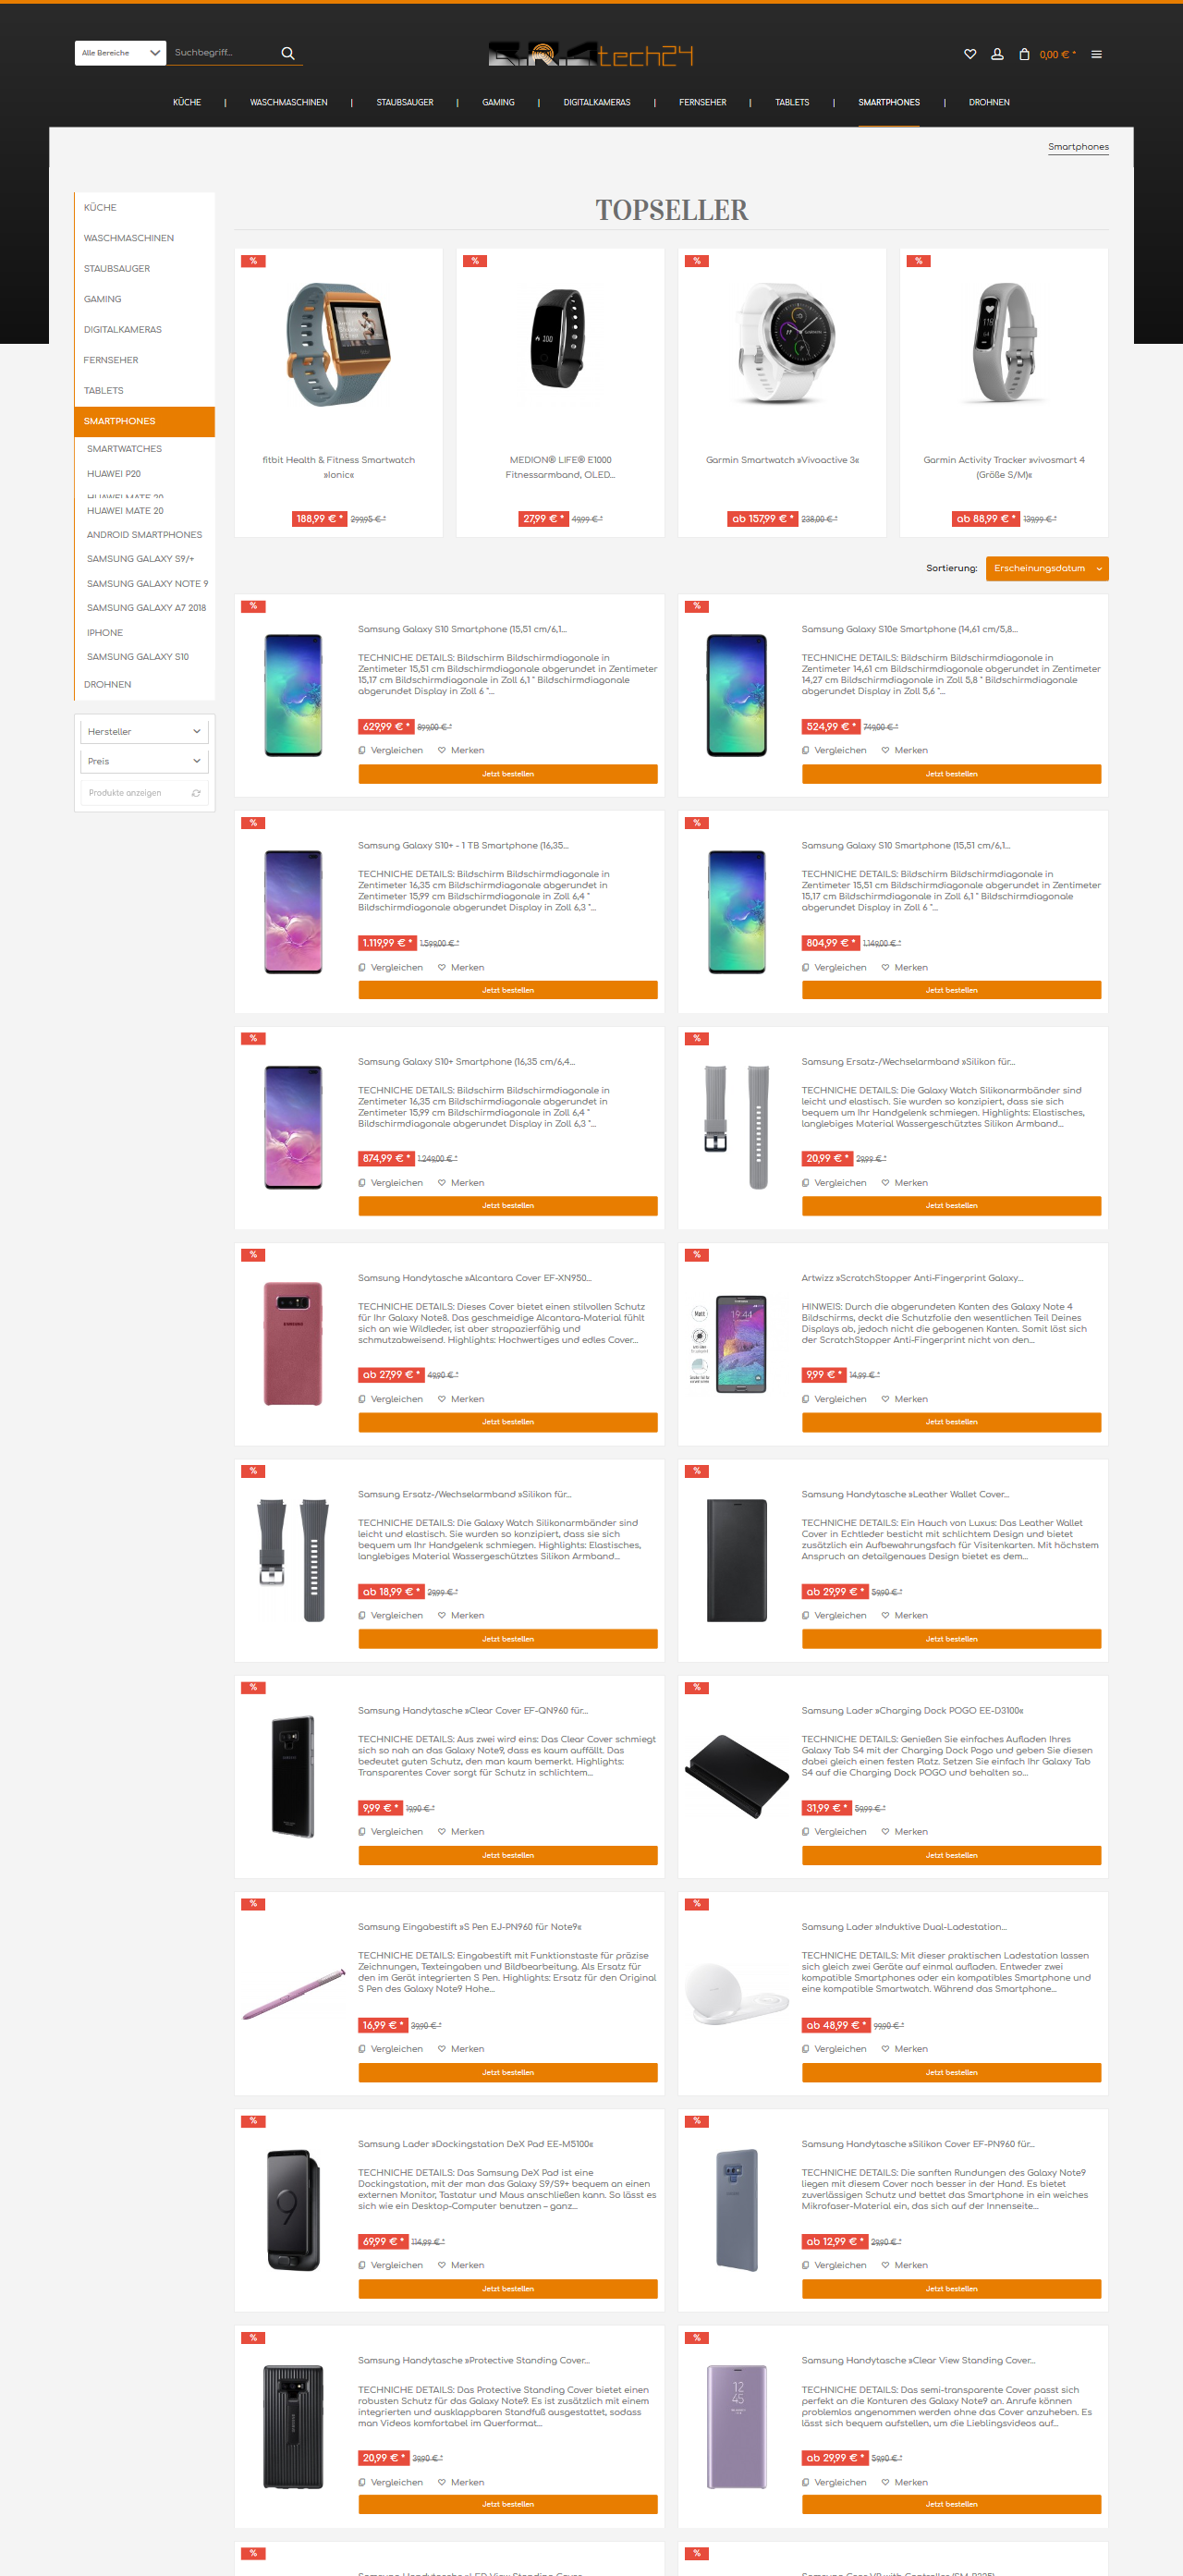The height and width of the screenshot is (2576, 1183).
Task: Click Jetzt bestellen for Galaxy S10e
Action: [x=951, y=774]
